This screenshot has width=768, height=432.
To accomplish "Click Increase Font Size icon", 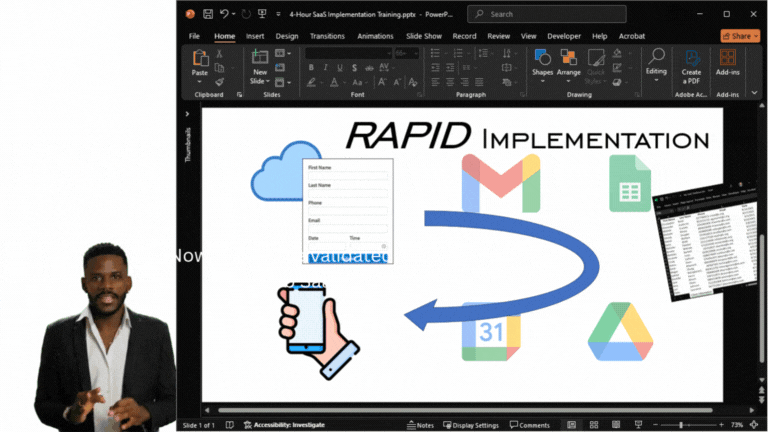I will click(382, 82).
